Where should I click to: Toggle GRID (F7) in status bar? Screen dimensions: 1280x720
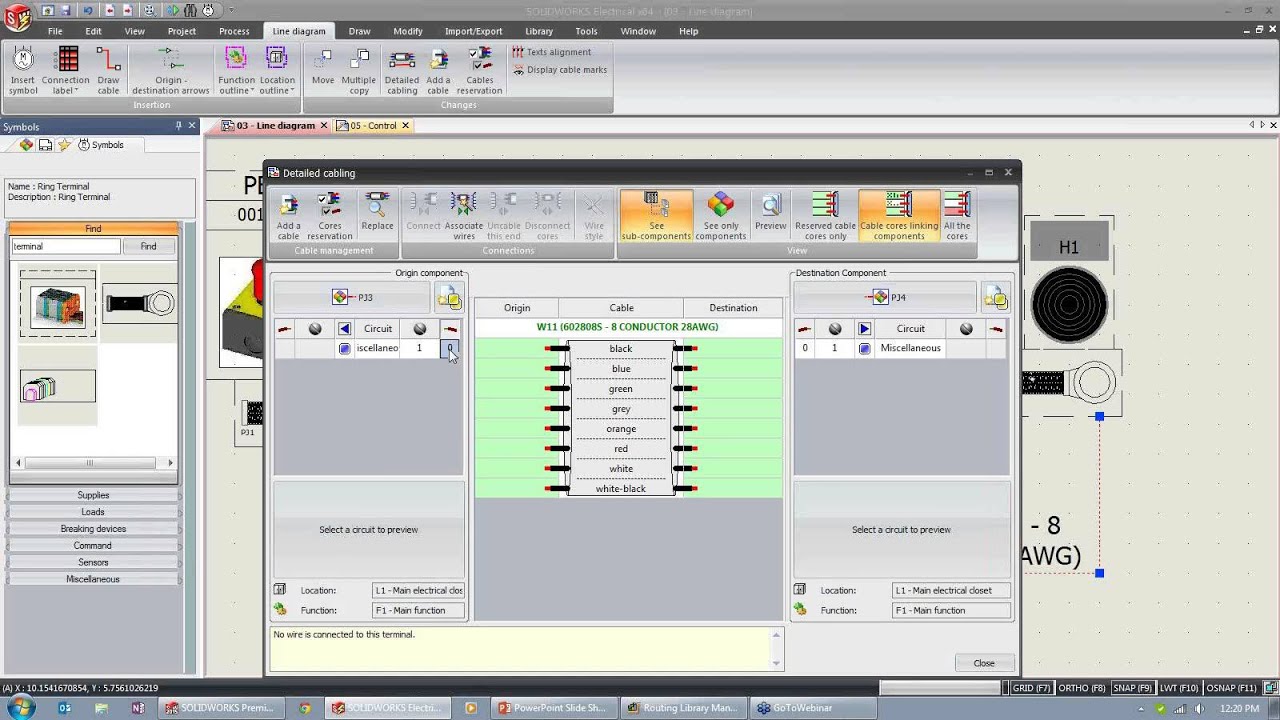1031,688
